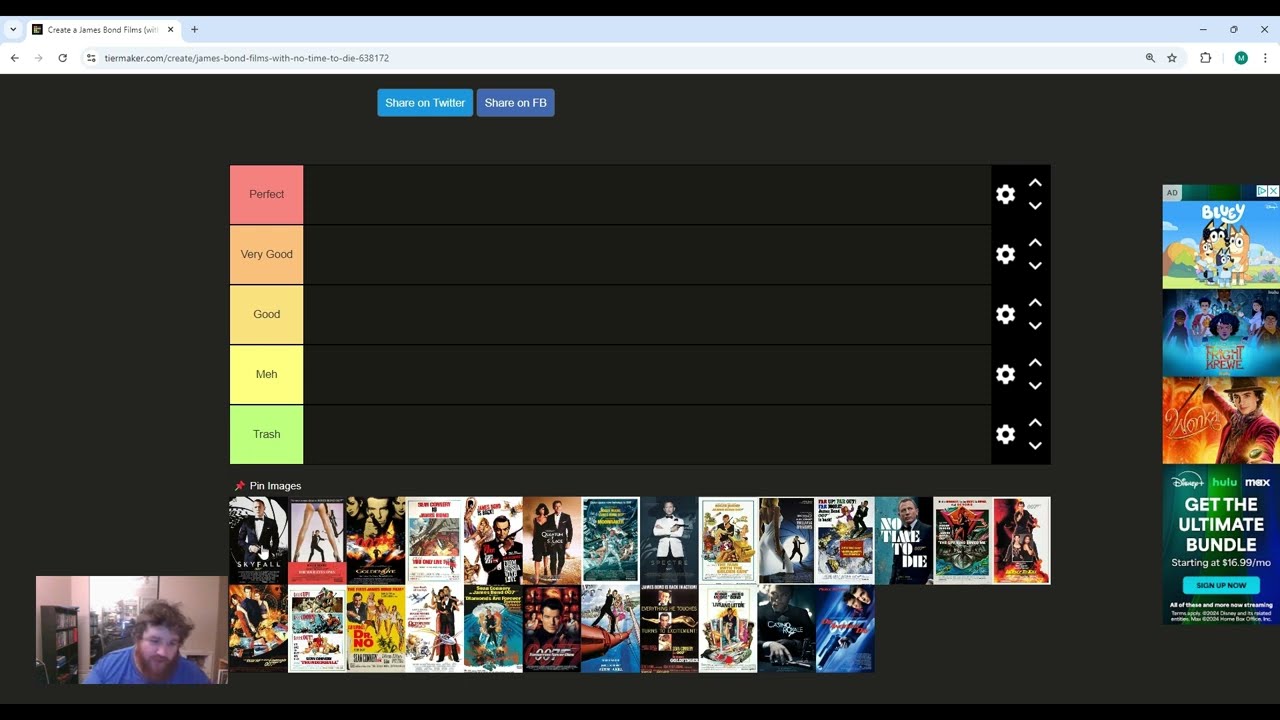Go back in browser history
Image resolution: width=1280 pixels, height=720 pixels.
click(15, 58)
